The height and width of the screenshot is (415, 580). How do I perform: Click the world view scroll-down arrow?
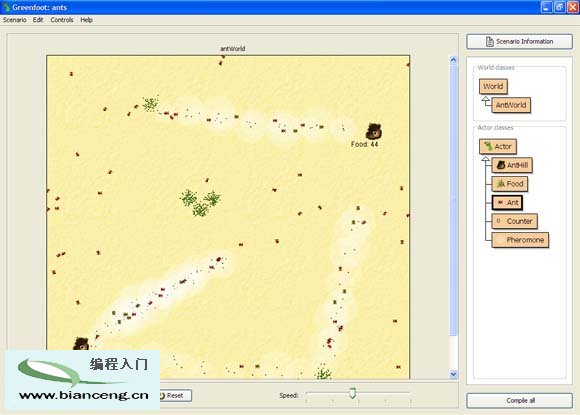453,374
